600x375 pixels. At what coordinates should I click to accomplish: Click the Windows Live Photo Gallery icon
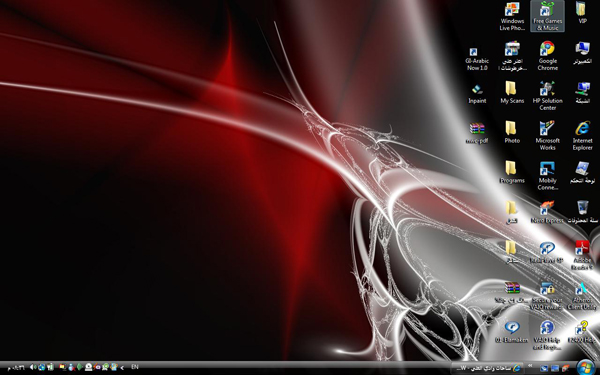(x=512, y=16)
